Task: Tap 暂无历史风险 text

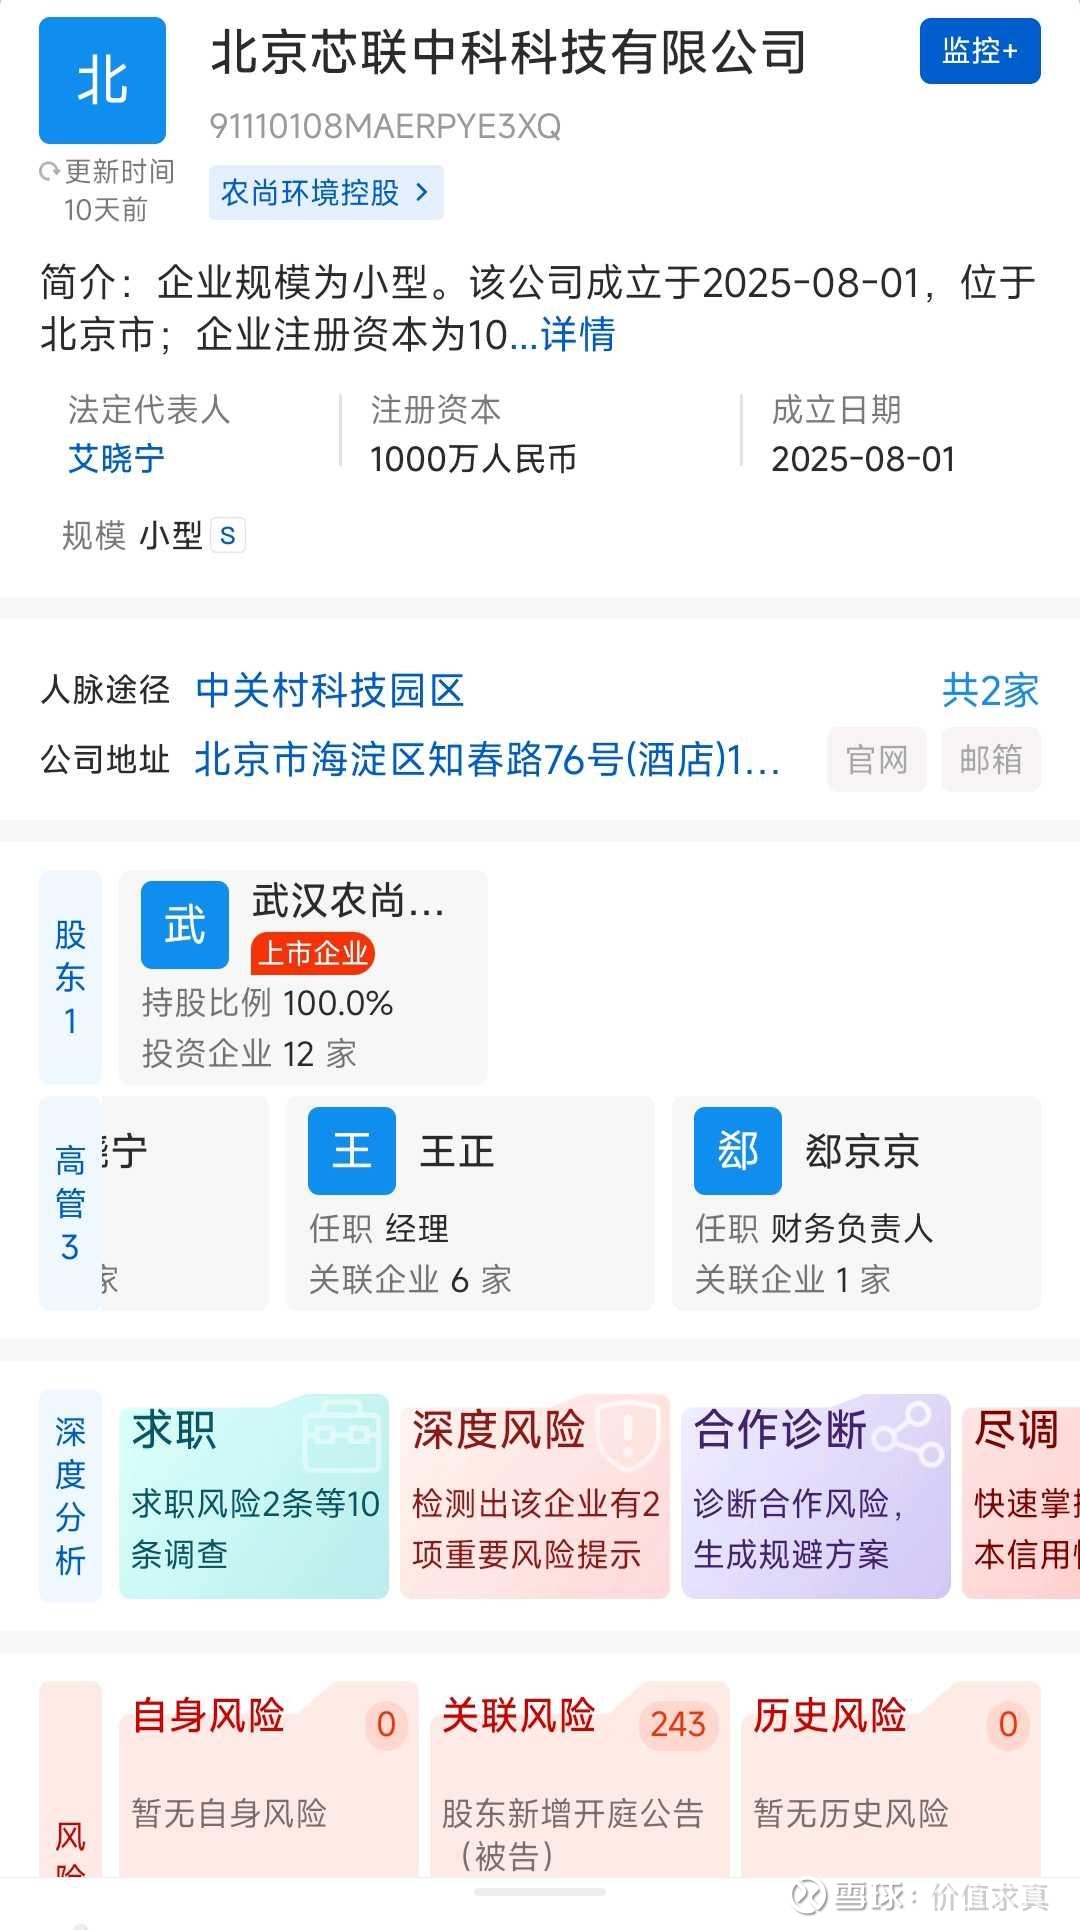Action: 851,1813
